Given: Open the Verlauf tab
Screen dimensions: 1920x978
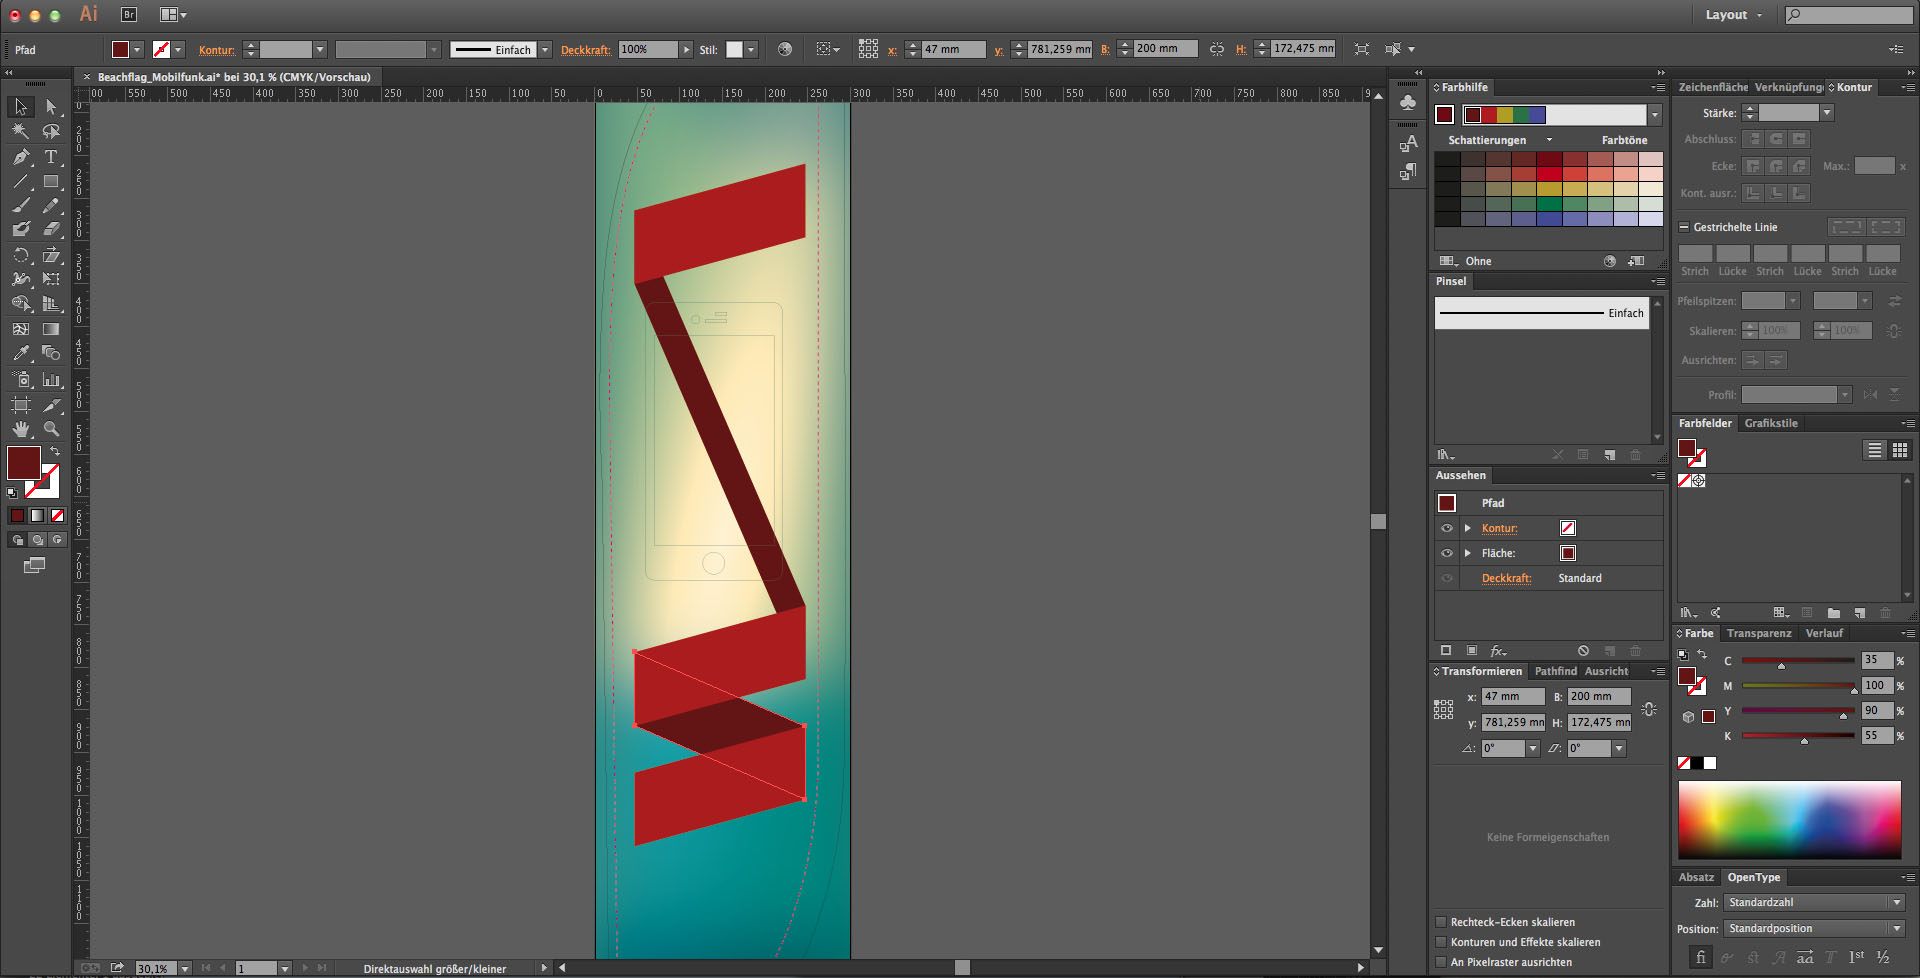Looking at the screenshot, I should 1824,633.
